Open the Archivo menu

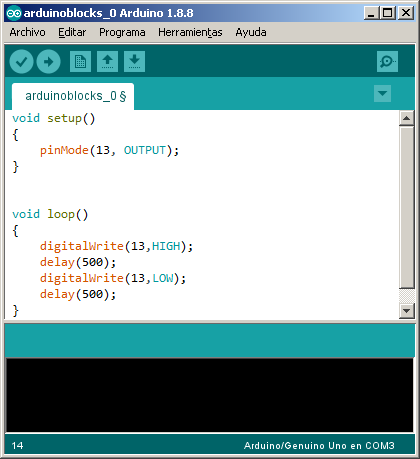pos(27,32)
